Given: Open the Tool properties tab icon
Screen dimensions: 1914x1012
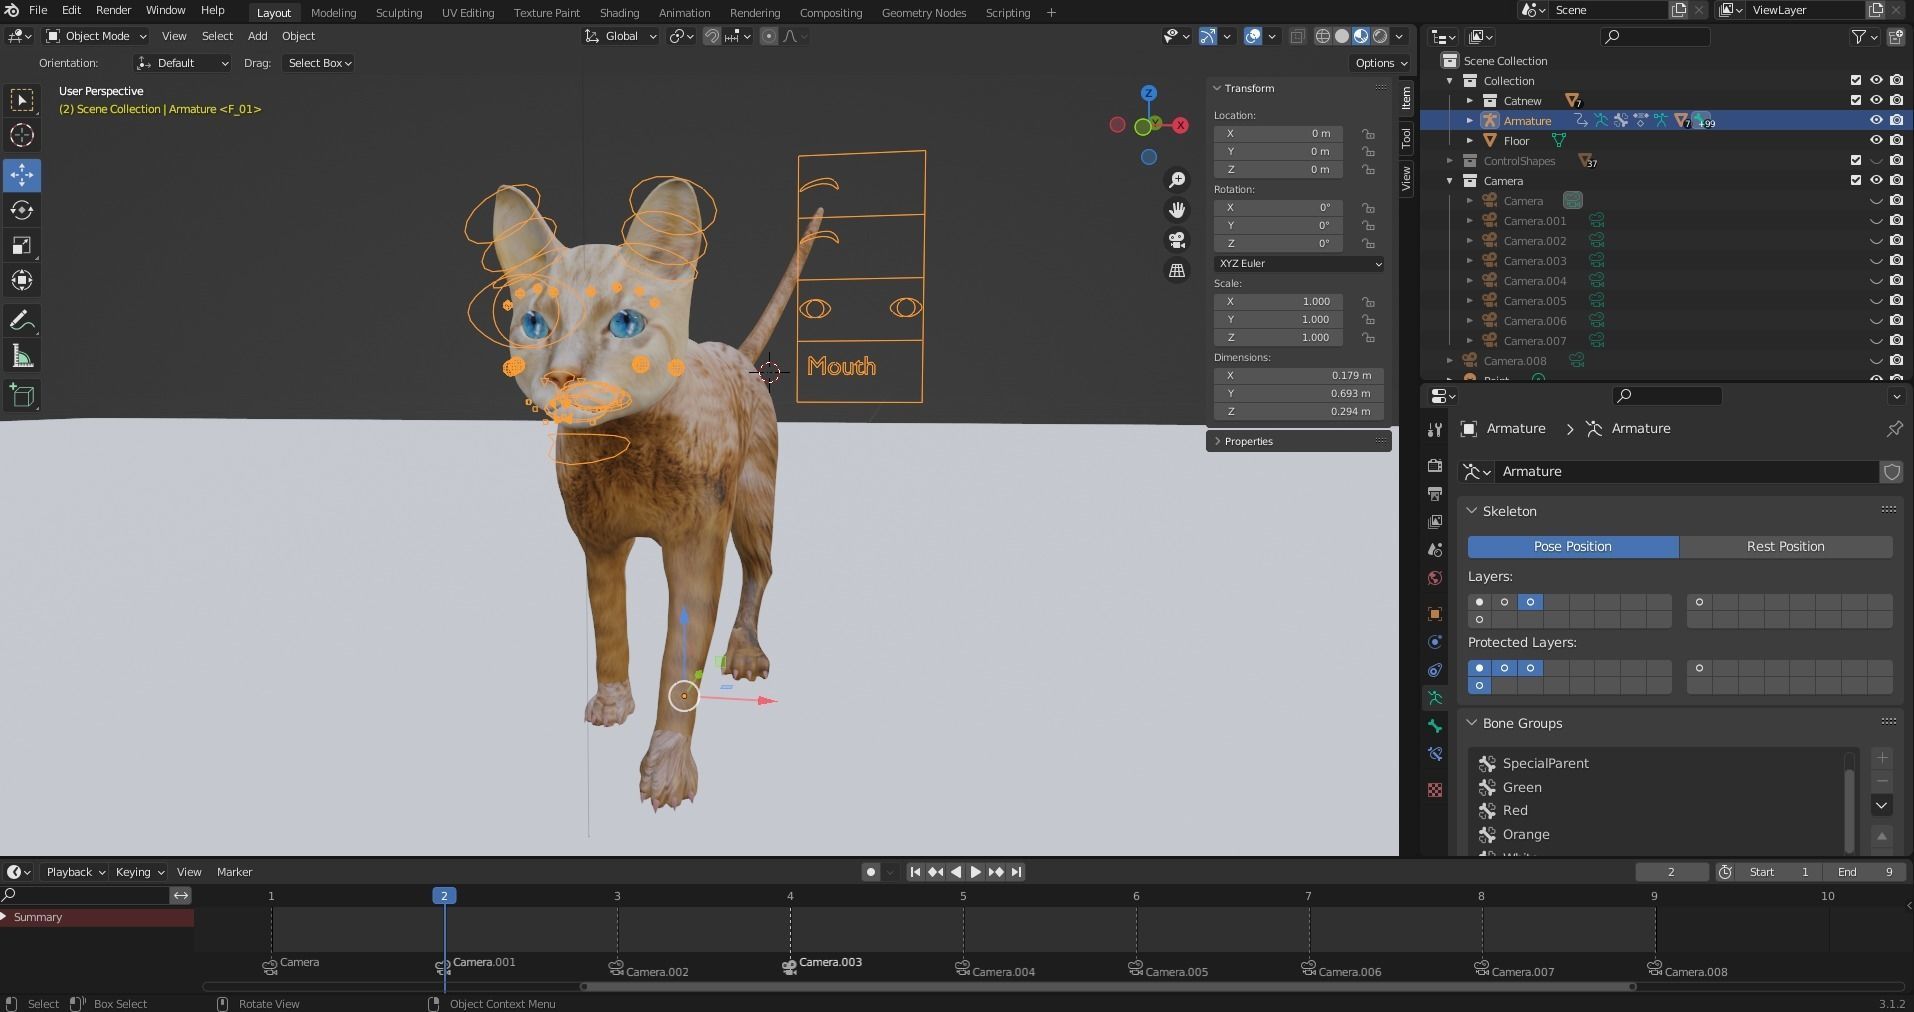Looking at the screenshot, I should click(1435, 430).
